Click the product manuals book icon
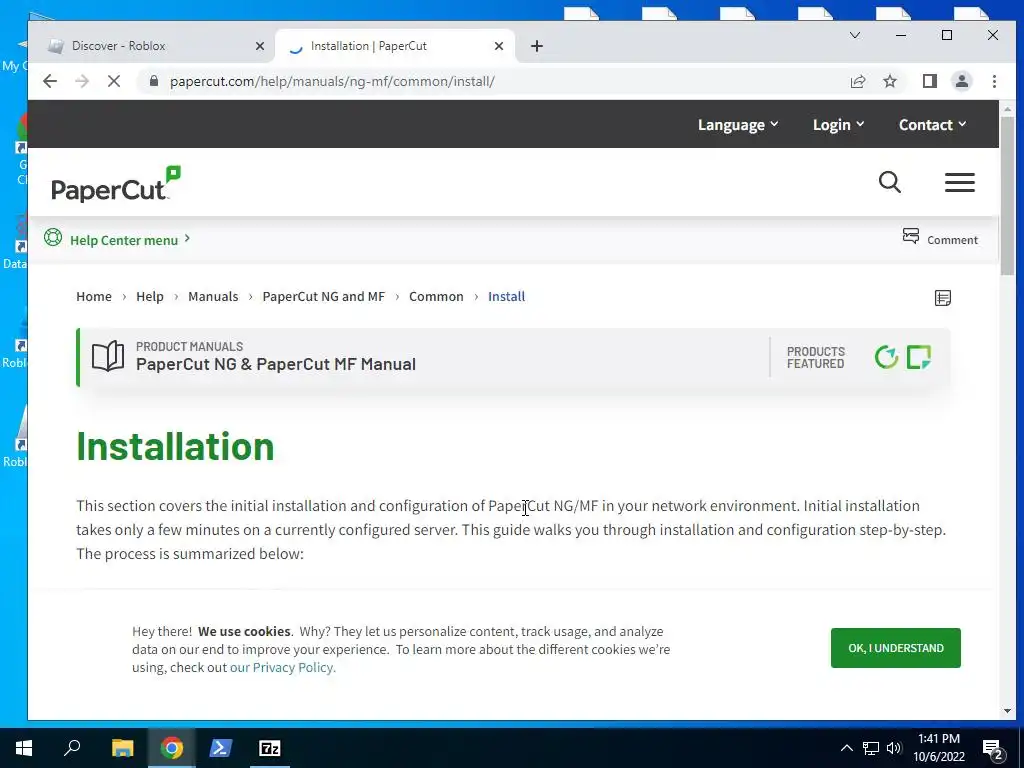This screenshot has height=768, width=1024. pos(108,357)
